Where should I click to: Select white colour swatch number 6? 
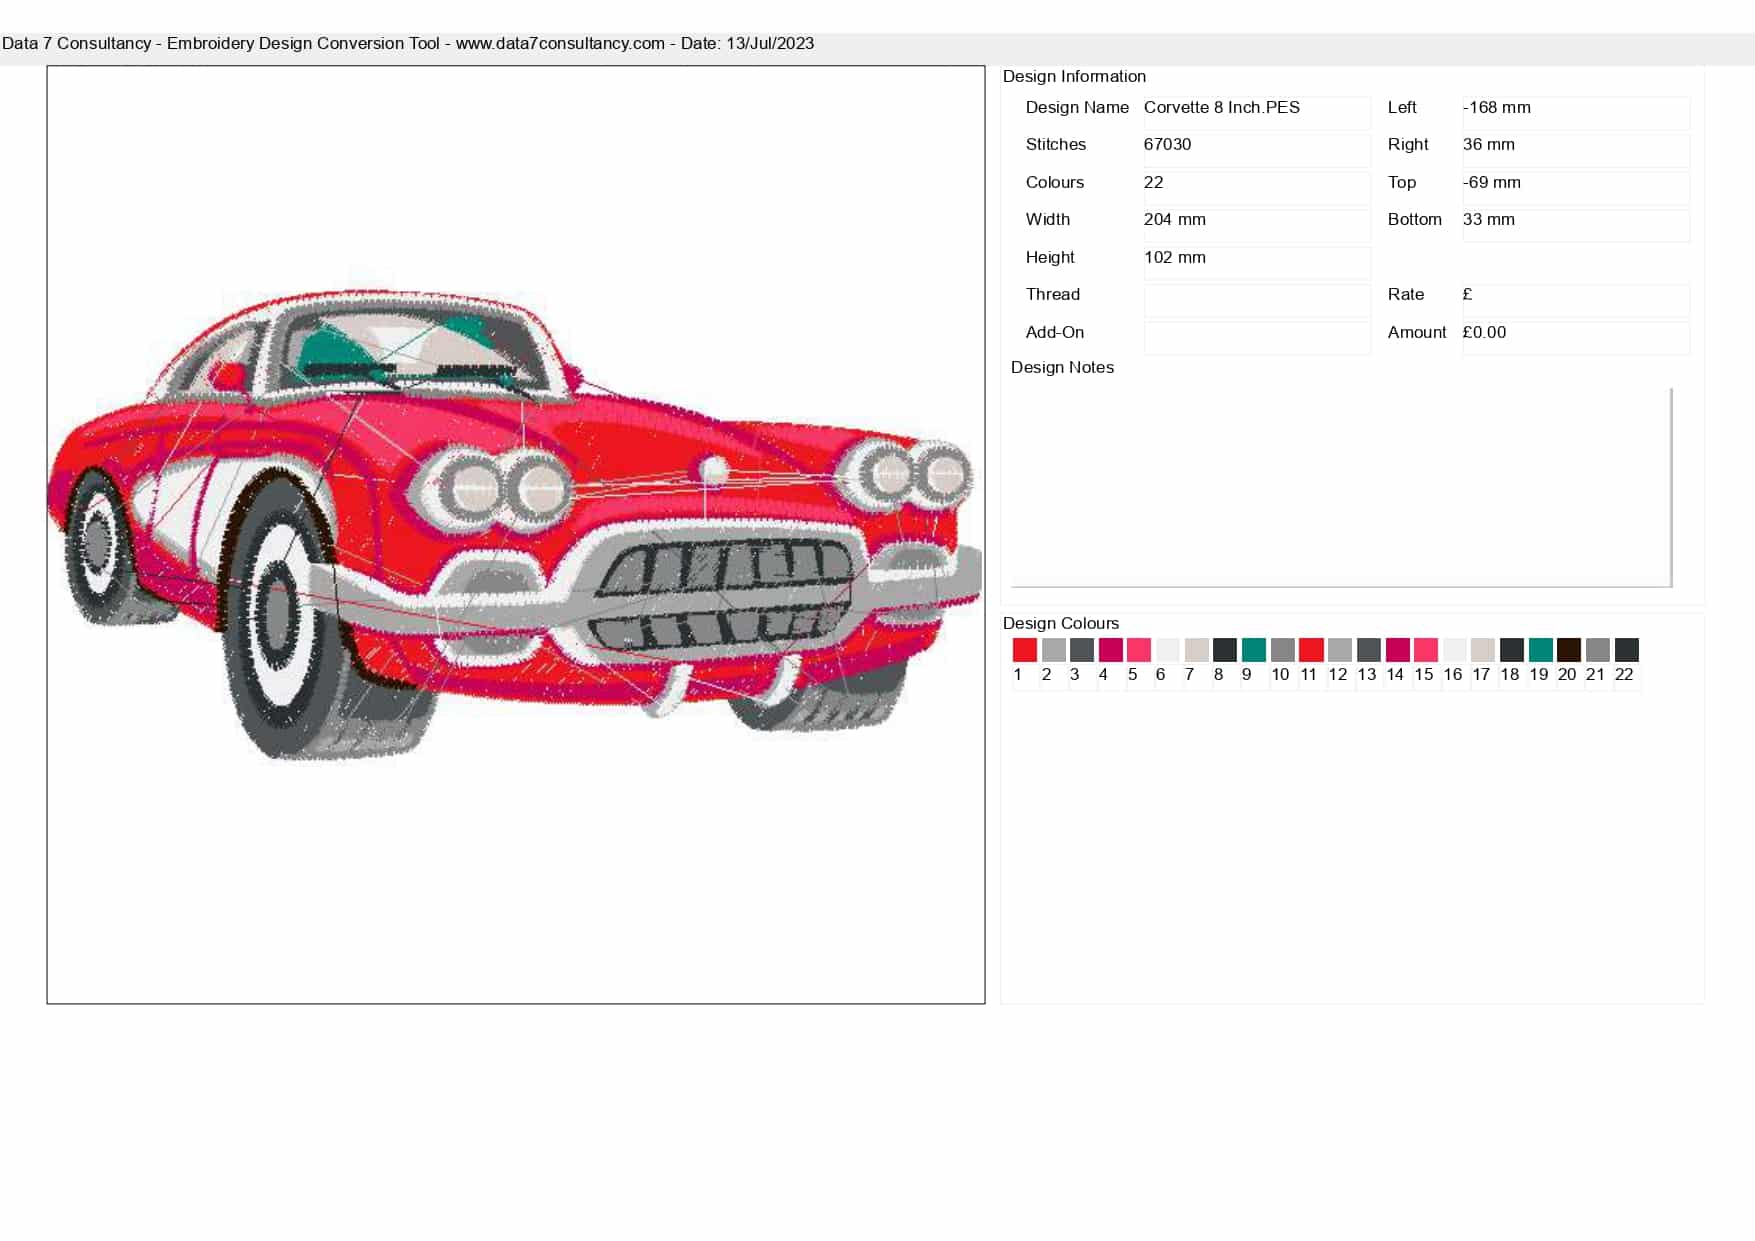(1168, 650)
